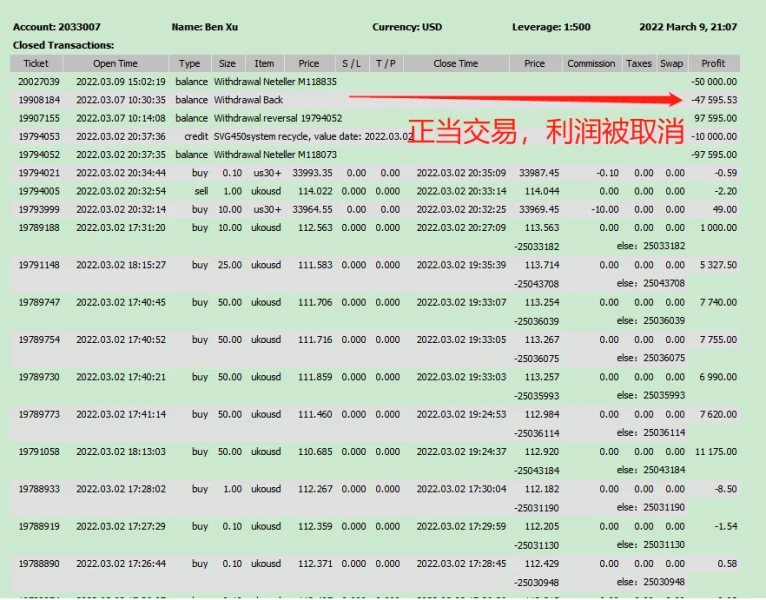Screen dimensions: 766x600
Task: Click the S / L column header
Action: coord(351,63)
